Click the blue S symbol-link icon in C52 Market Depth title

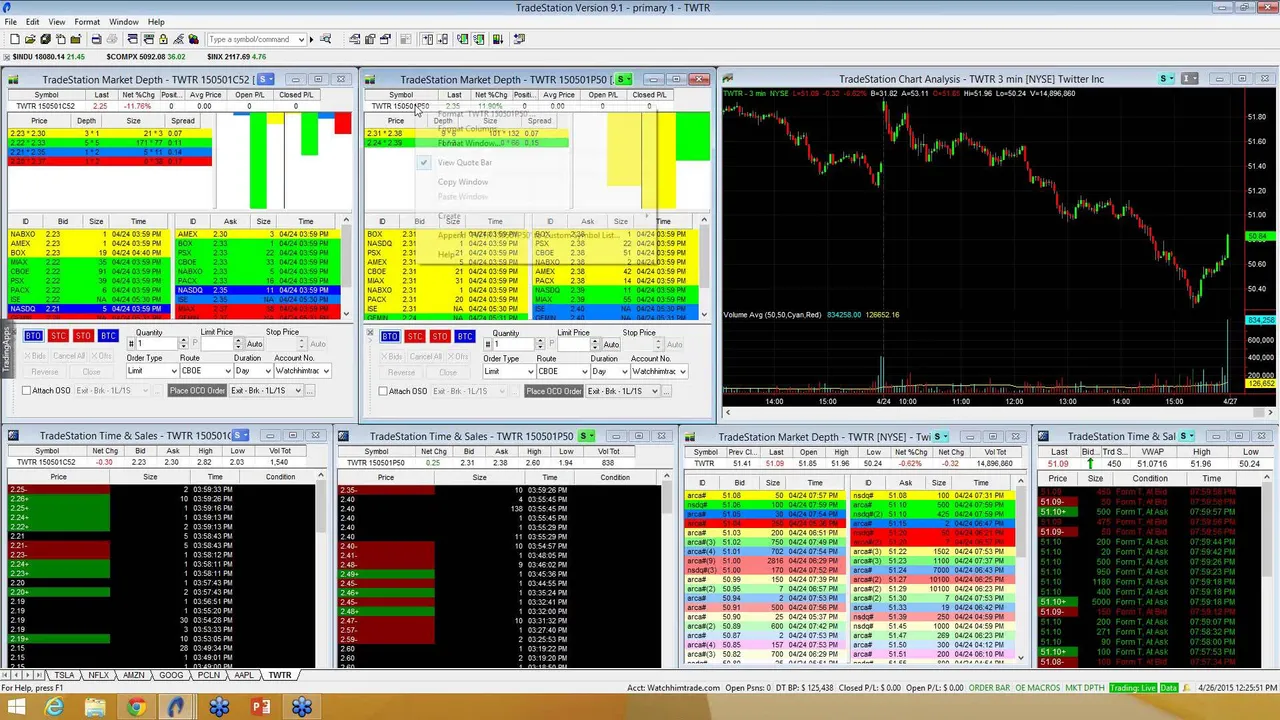[265, 79]
